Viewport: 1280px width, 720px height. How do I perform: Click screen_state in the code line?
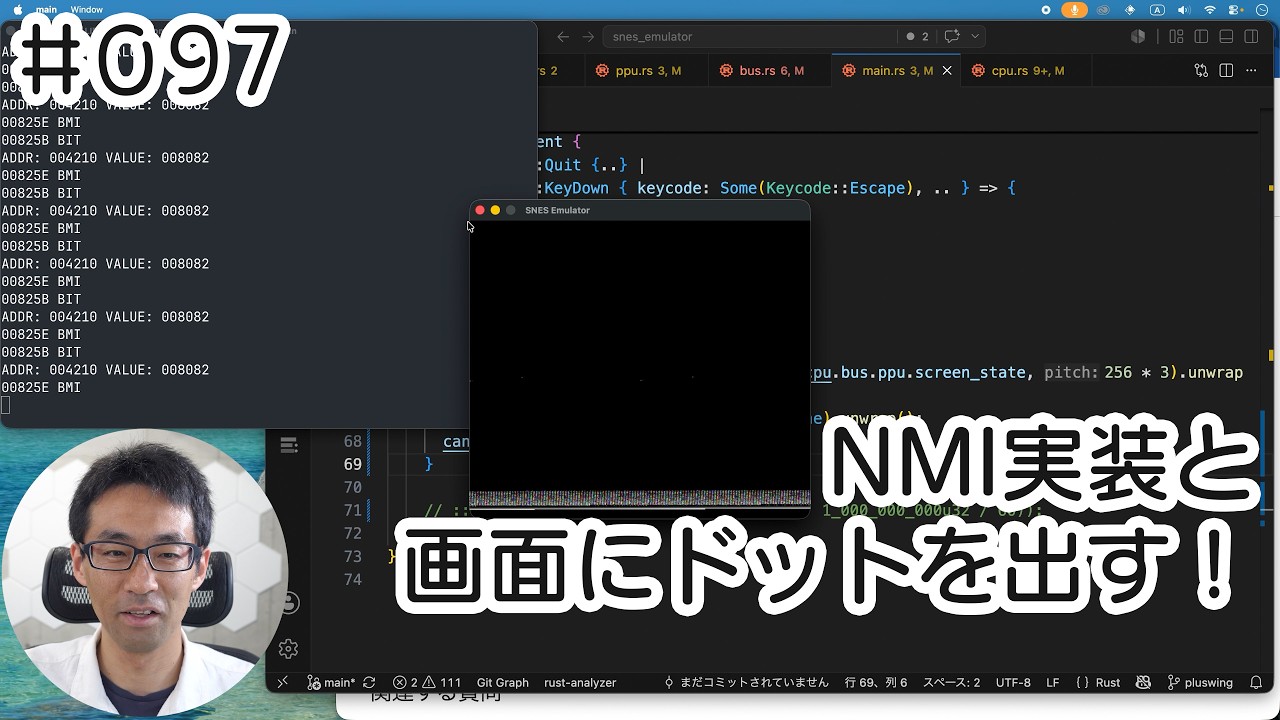point(969,372)
